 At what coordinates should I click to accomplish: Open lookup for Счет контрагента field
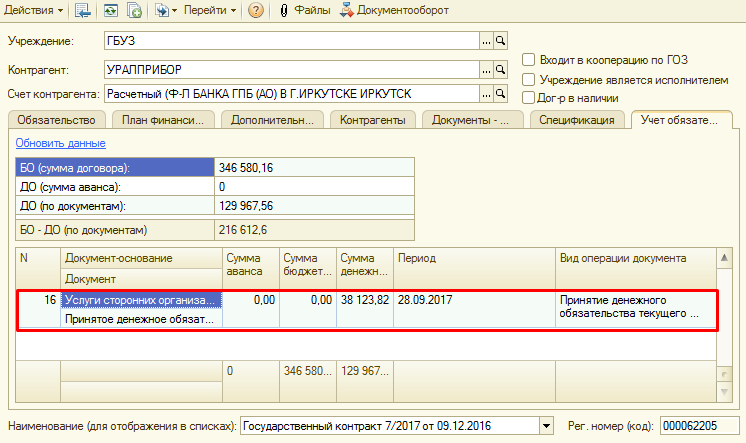coord(502,94)
